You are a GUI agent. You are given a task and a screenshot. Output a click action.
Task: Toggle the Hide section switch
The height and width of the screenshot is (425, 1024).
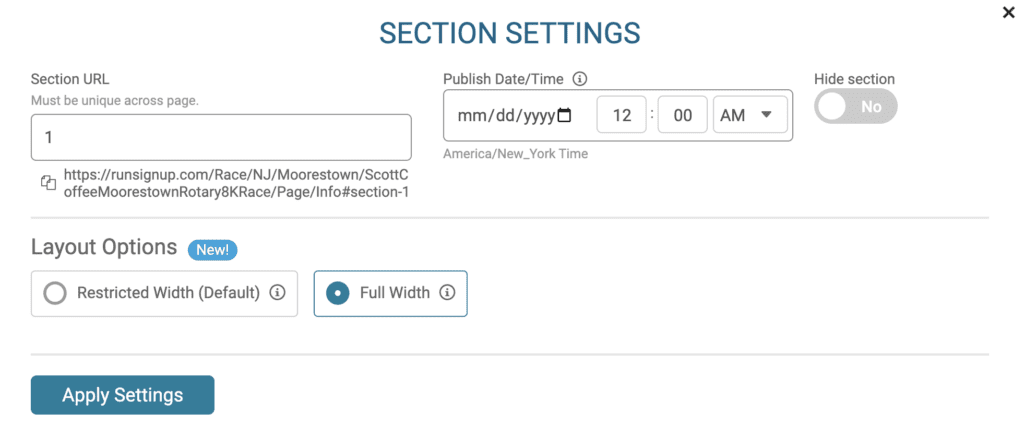pos(856,106)
